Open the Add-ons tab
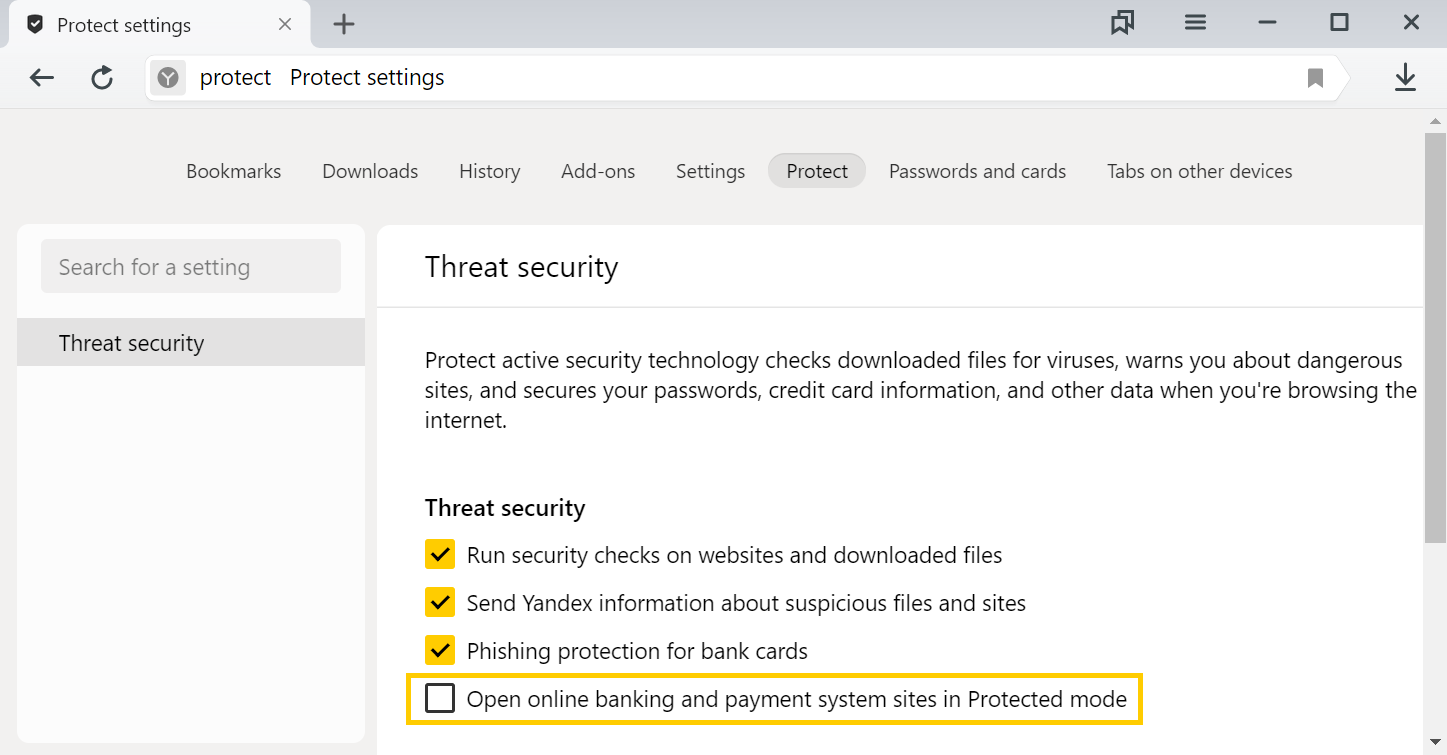1447x755 pixels. pyautogui.click(x=598, y=171)
